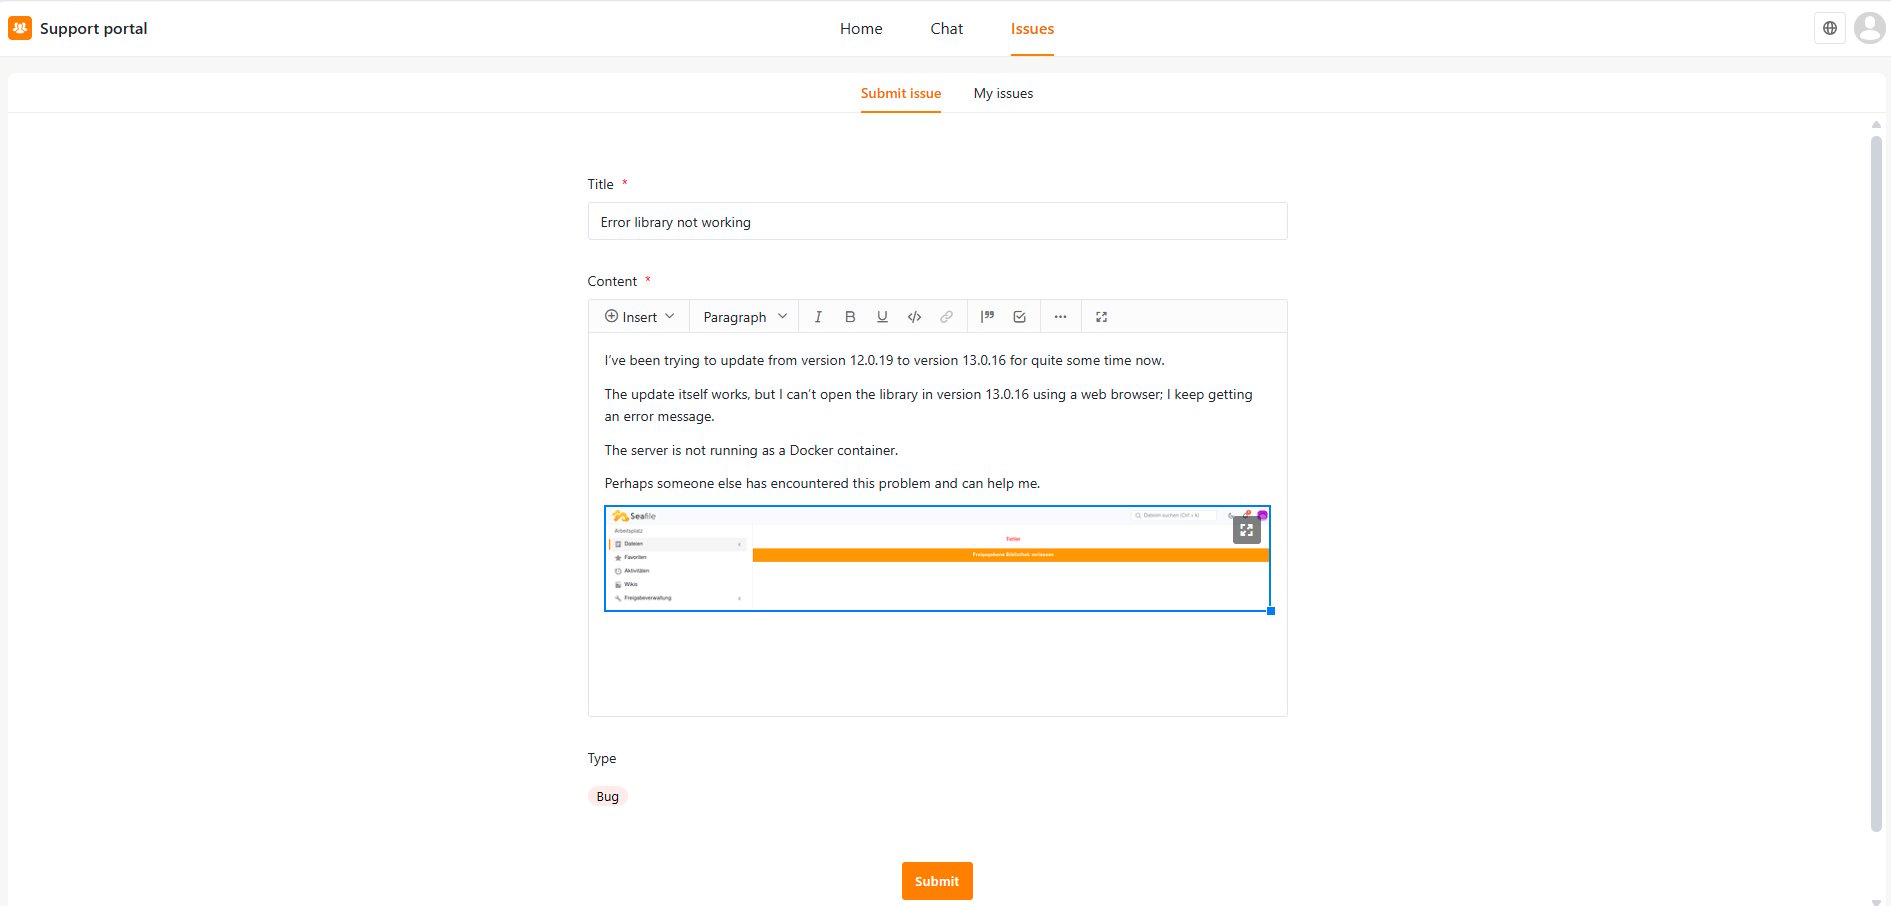
Task: Apply italic formatting in the editor
Action: tap(818, 317)
